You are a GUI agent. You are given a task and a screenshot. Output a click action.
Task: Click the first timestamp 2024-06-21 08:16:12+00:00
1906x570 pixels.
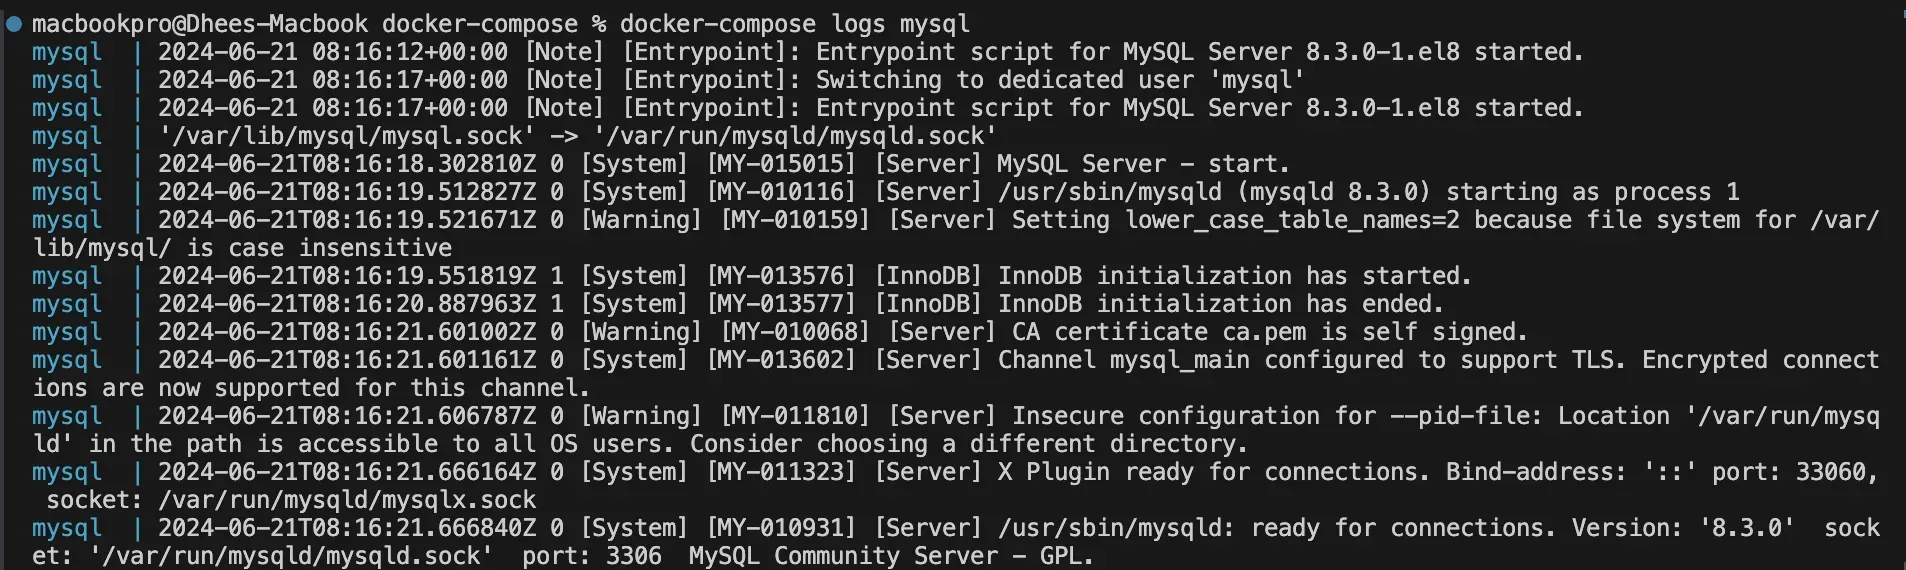[x=333, y=51]
